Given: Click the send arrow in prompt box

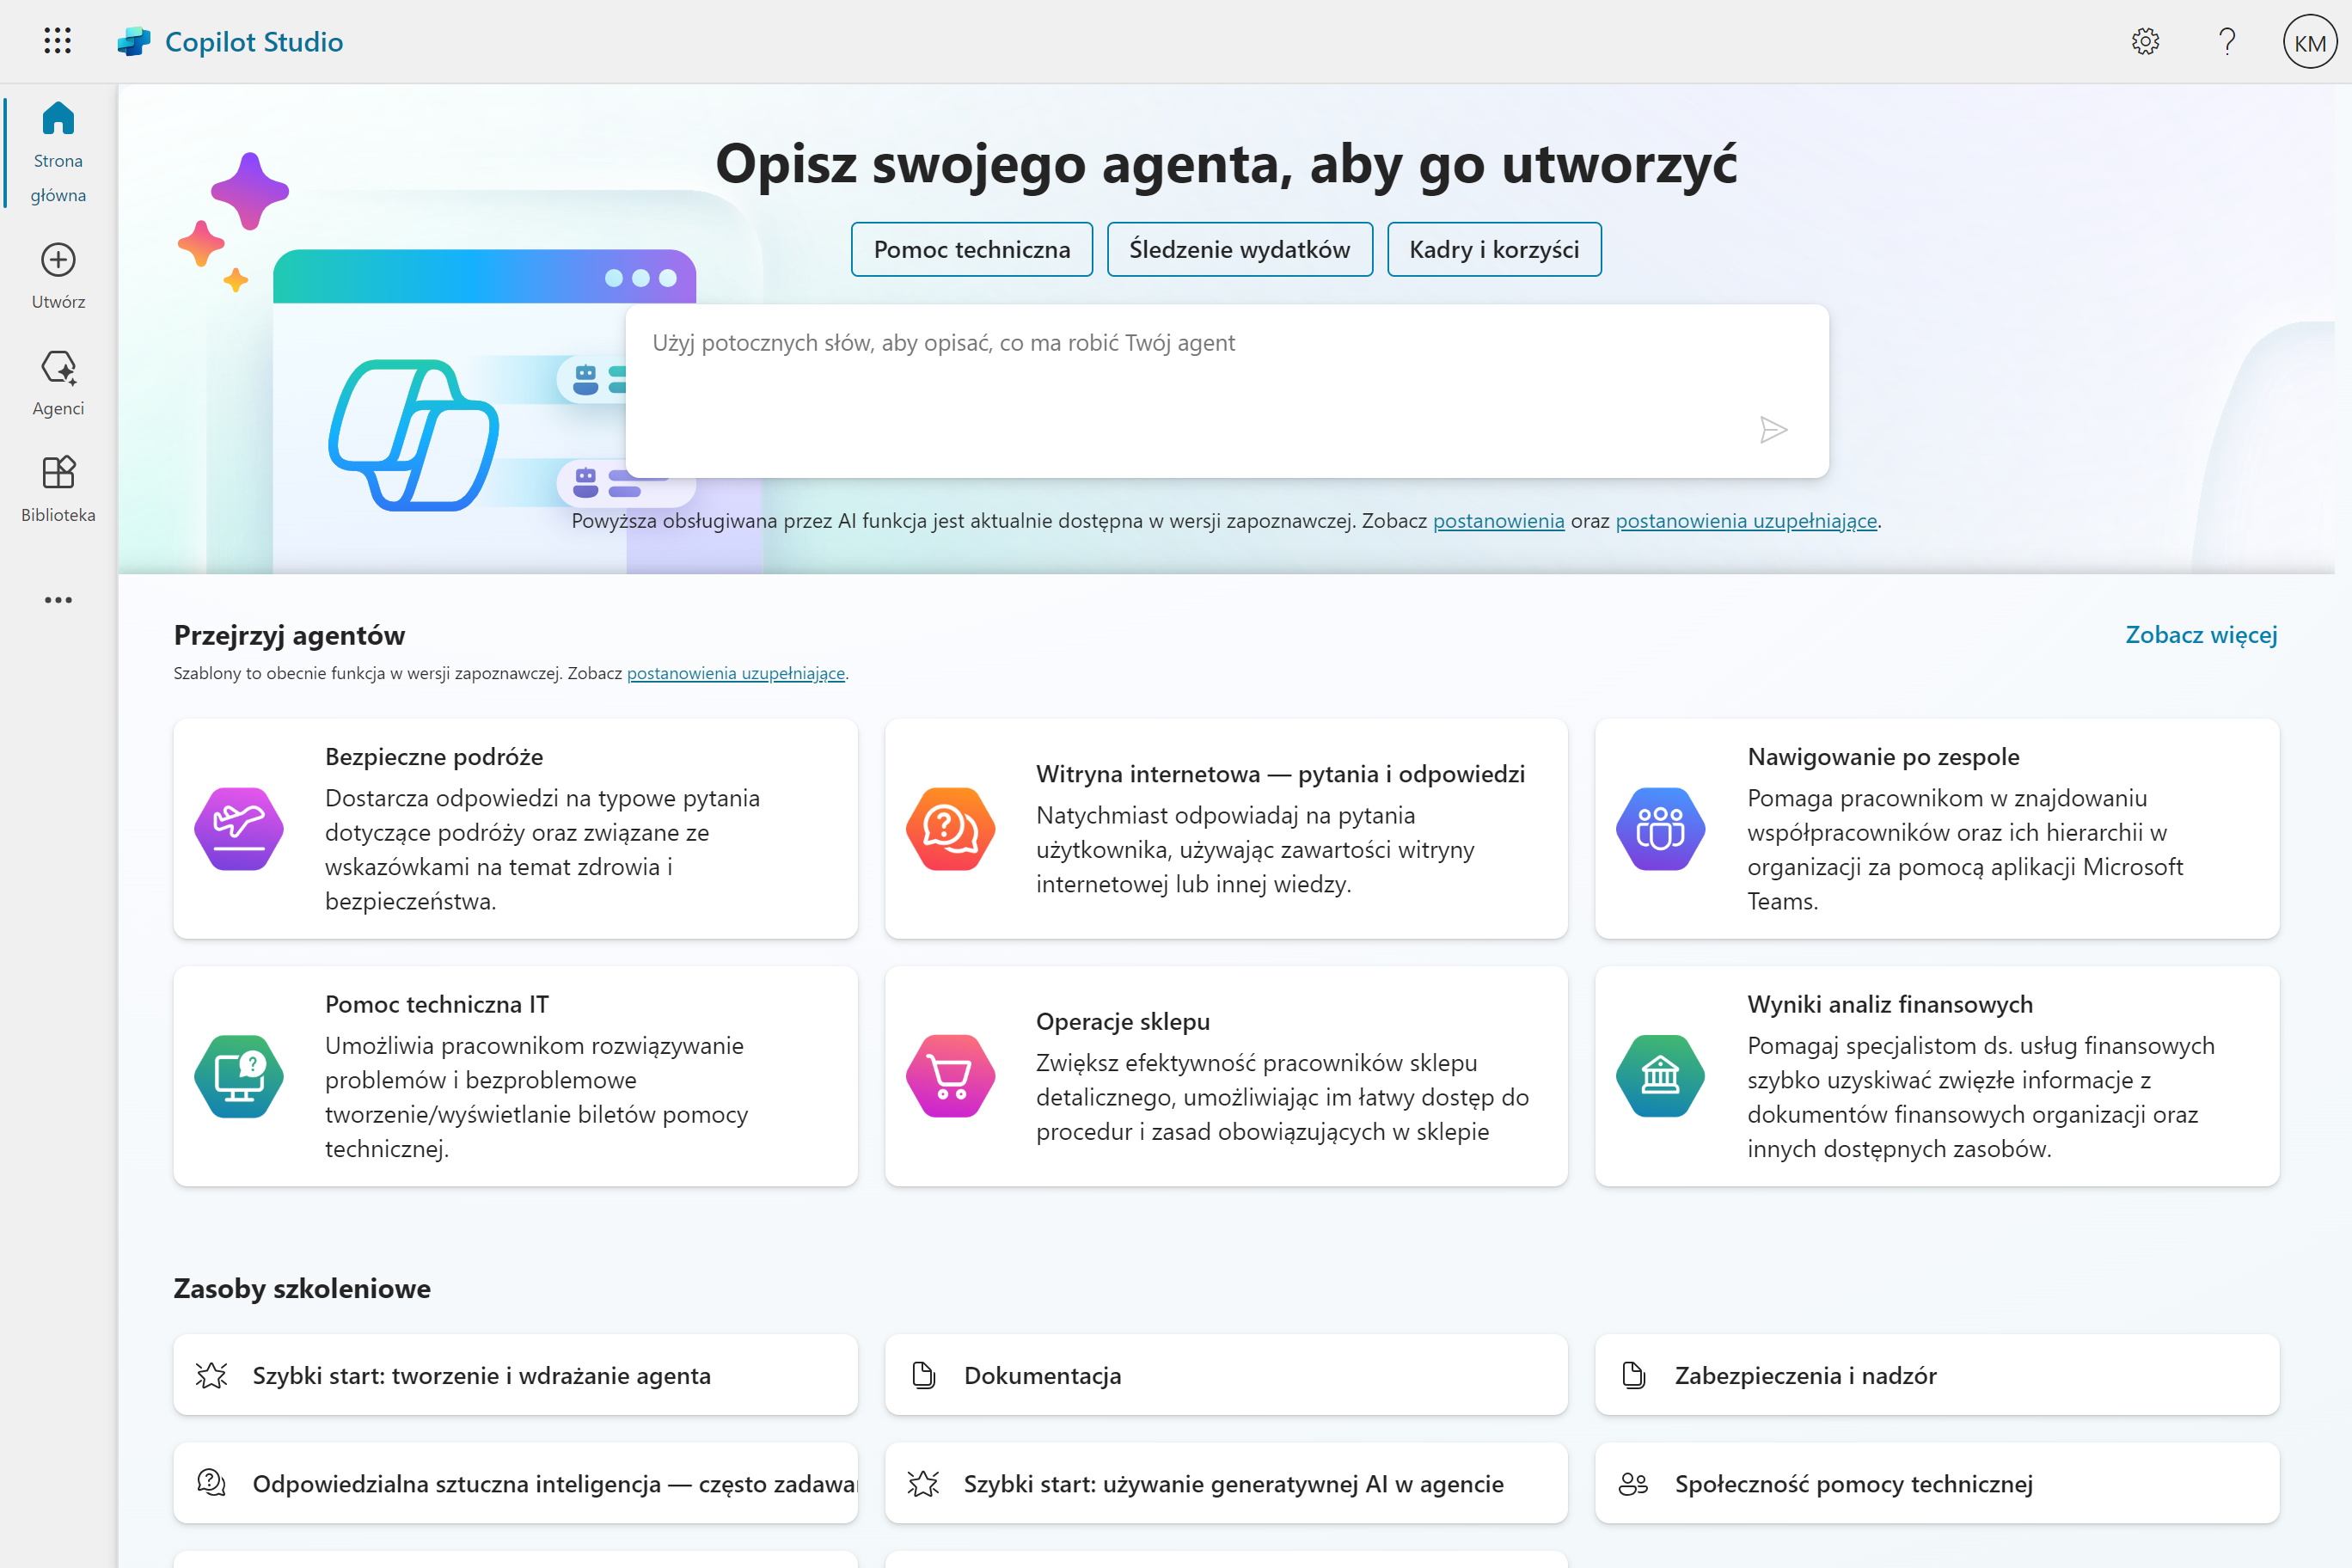Looking at the screenshot, I should tap(1773, 430).
